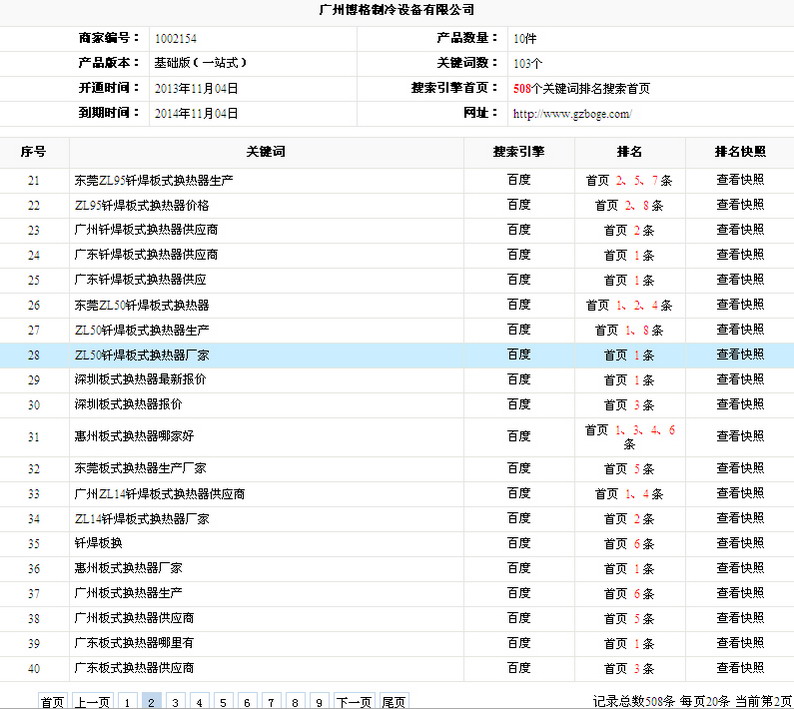Image resolution: width=794 pixels, height=709 pixels.
Task: View 查看快照 for row 22
Action: pyautogui.click(x=740, y=205)
